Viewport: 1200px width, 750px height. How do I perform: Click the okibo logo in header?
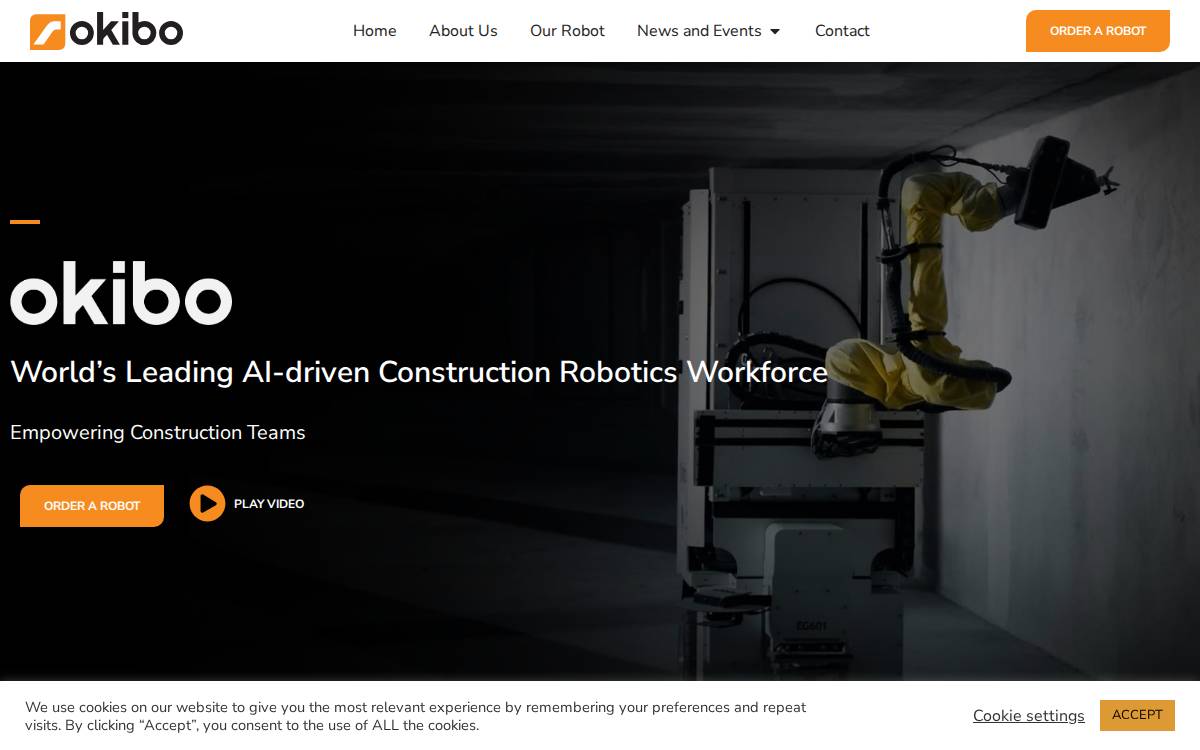pyautogui.click(x=106, y=31)
